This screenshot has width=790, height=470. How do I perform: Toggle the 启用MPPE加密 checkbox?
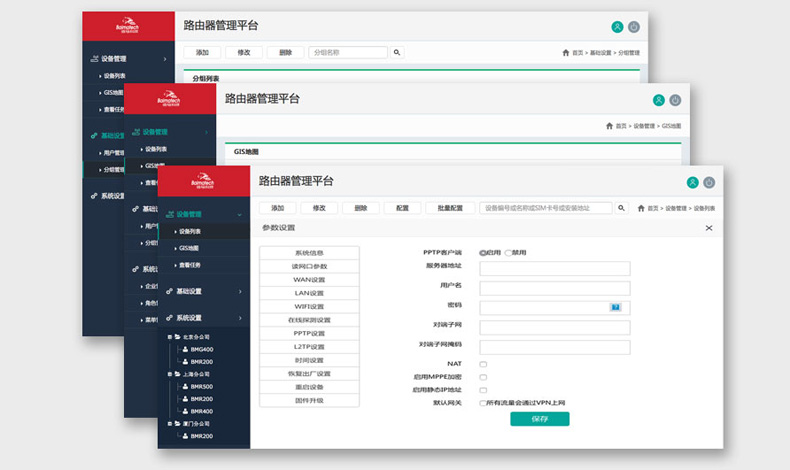click(483, 377)
